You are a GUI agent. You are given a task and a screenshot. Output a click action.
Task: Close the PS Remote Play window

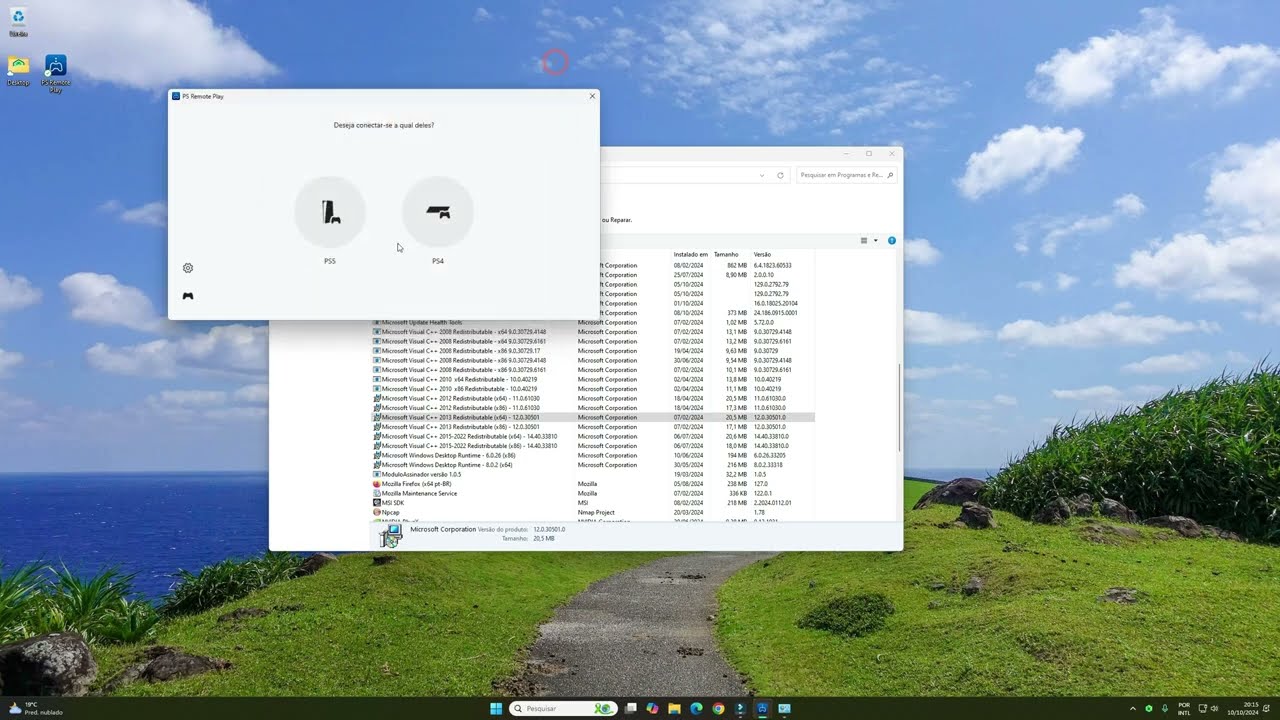592,96
